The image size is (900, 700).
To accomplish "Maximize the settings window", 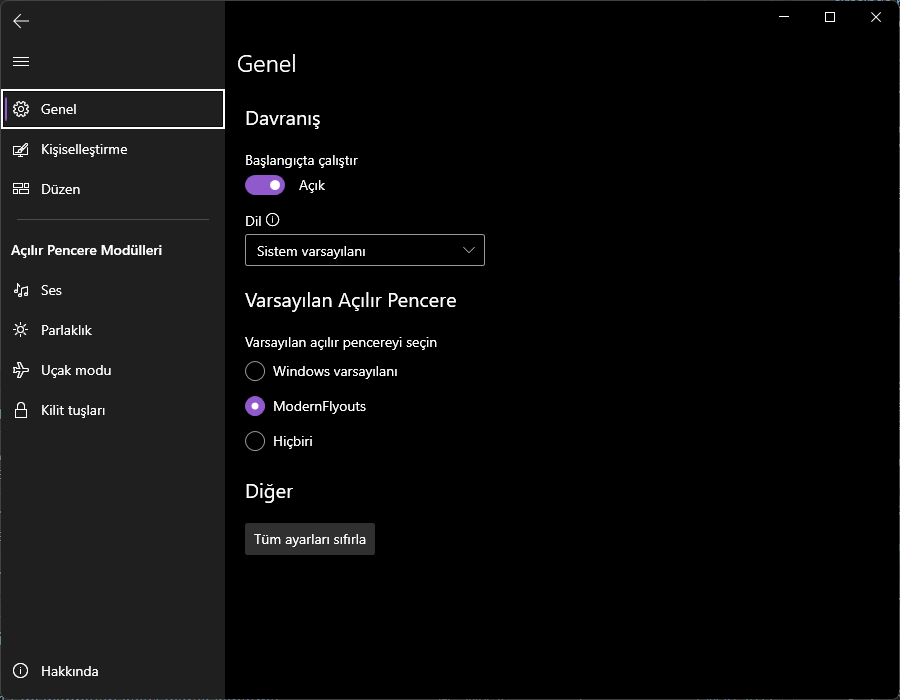I will [830, 17].
